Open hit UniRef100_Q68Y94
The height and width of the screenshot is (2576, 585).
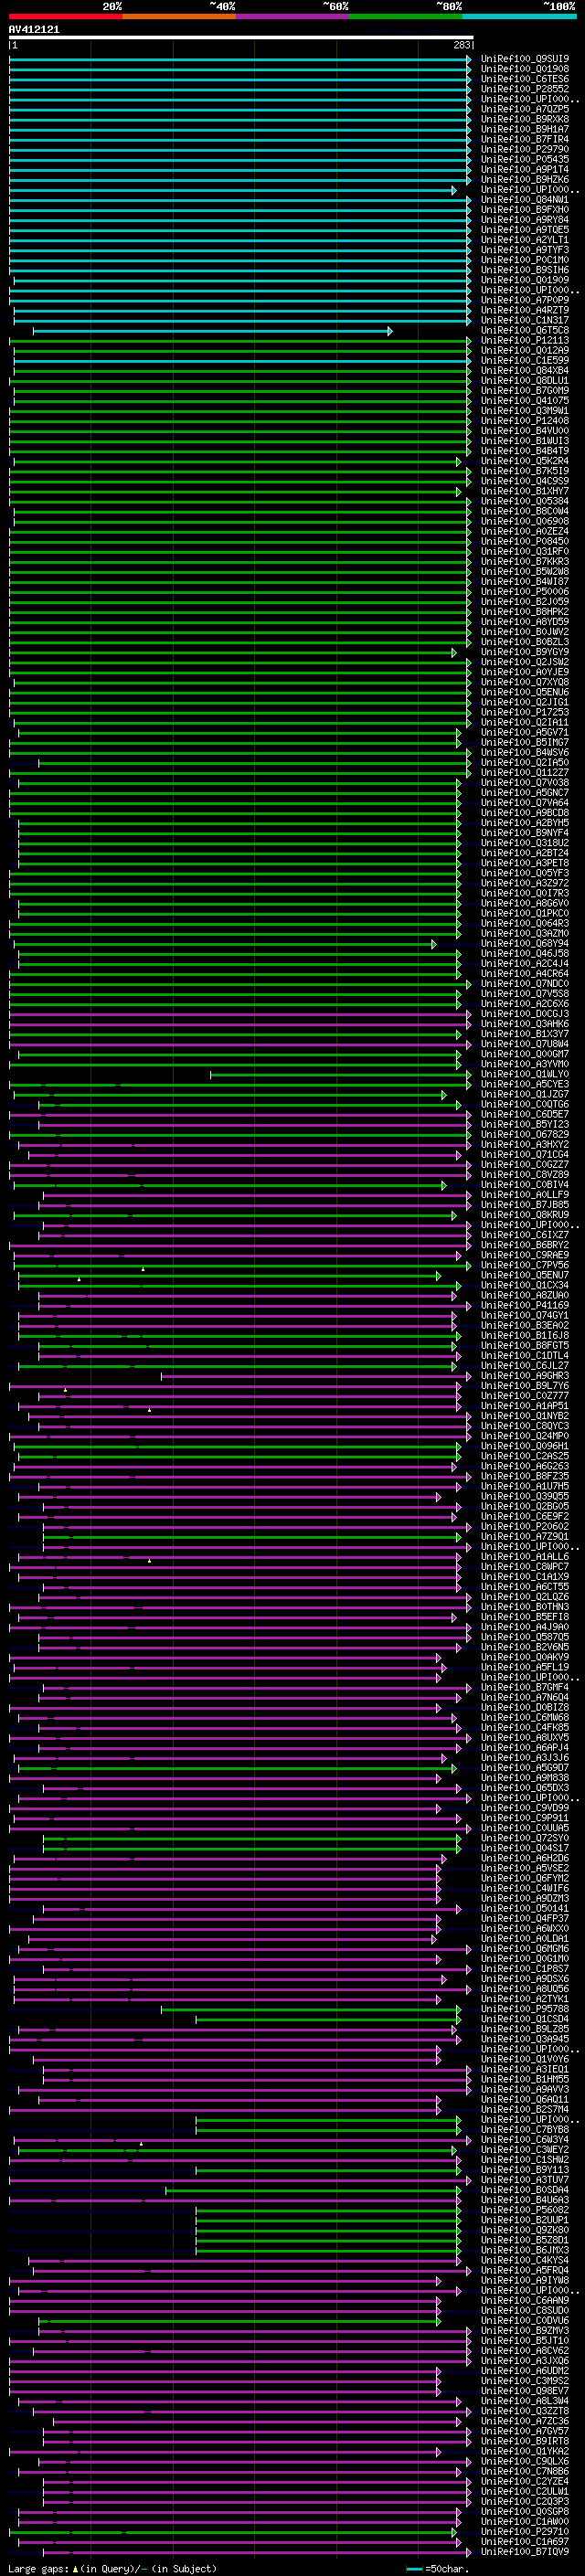tap(525, 943)
